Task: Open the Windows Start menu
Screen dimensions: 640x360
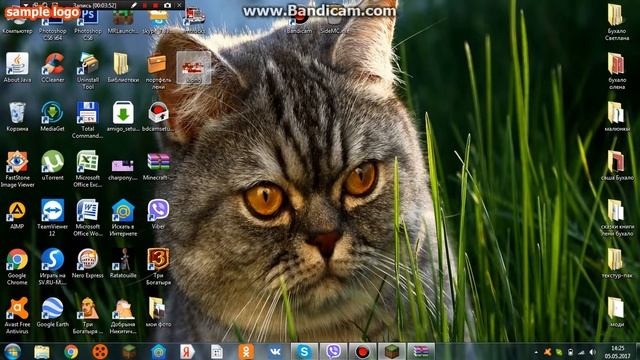Action: pos(13,351)
